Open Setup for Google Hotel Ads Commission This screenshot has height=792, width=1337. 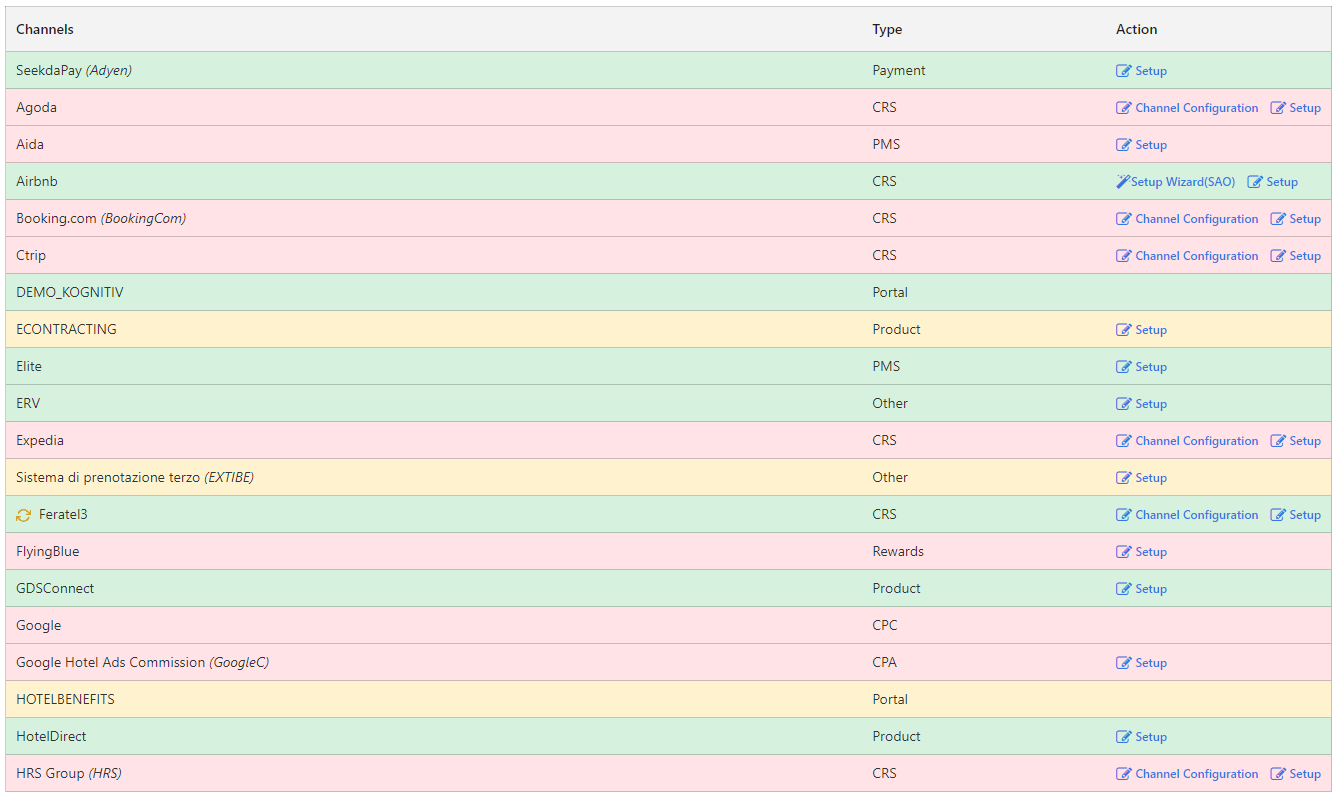1150,663
